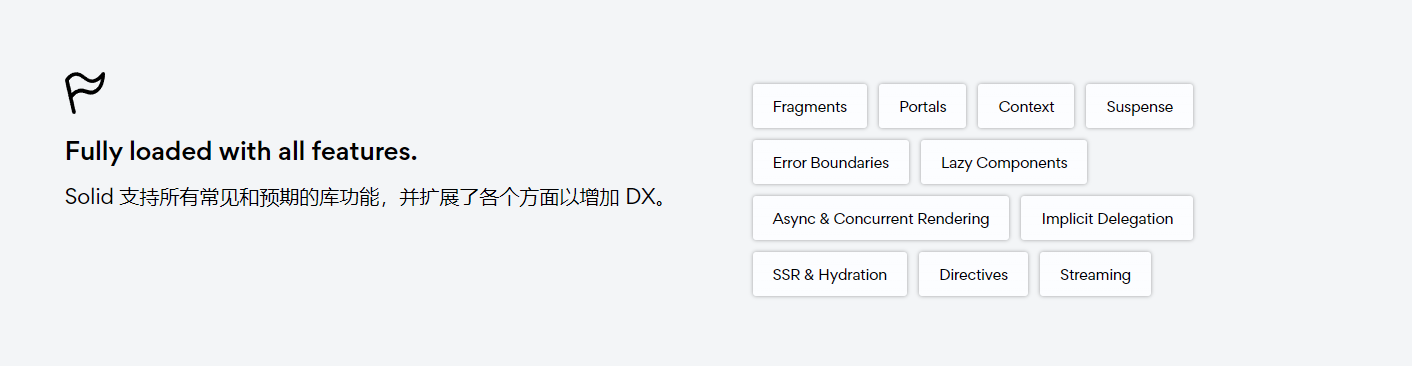
Task: Click the SSR & Hydration tag
Action: pyautogui.click(x=830, y=274)
